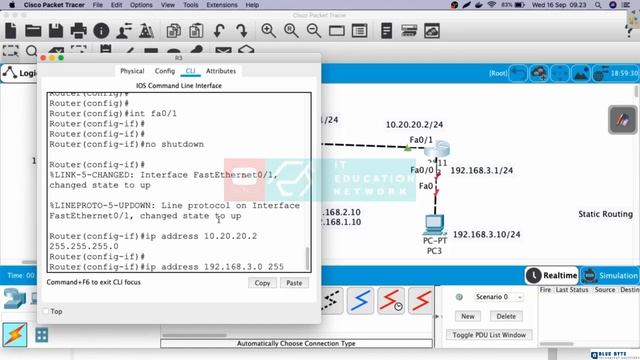Reset the zoom level with the R magnifier

click(291, 31)
